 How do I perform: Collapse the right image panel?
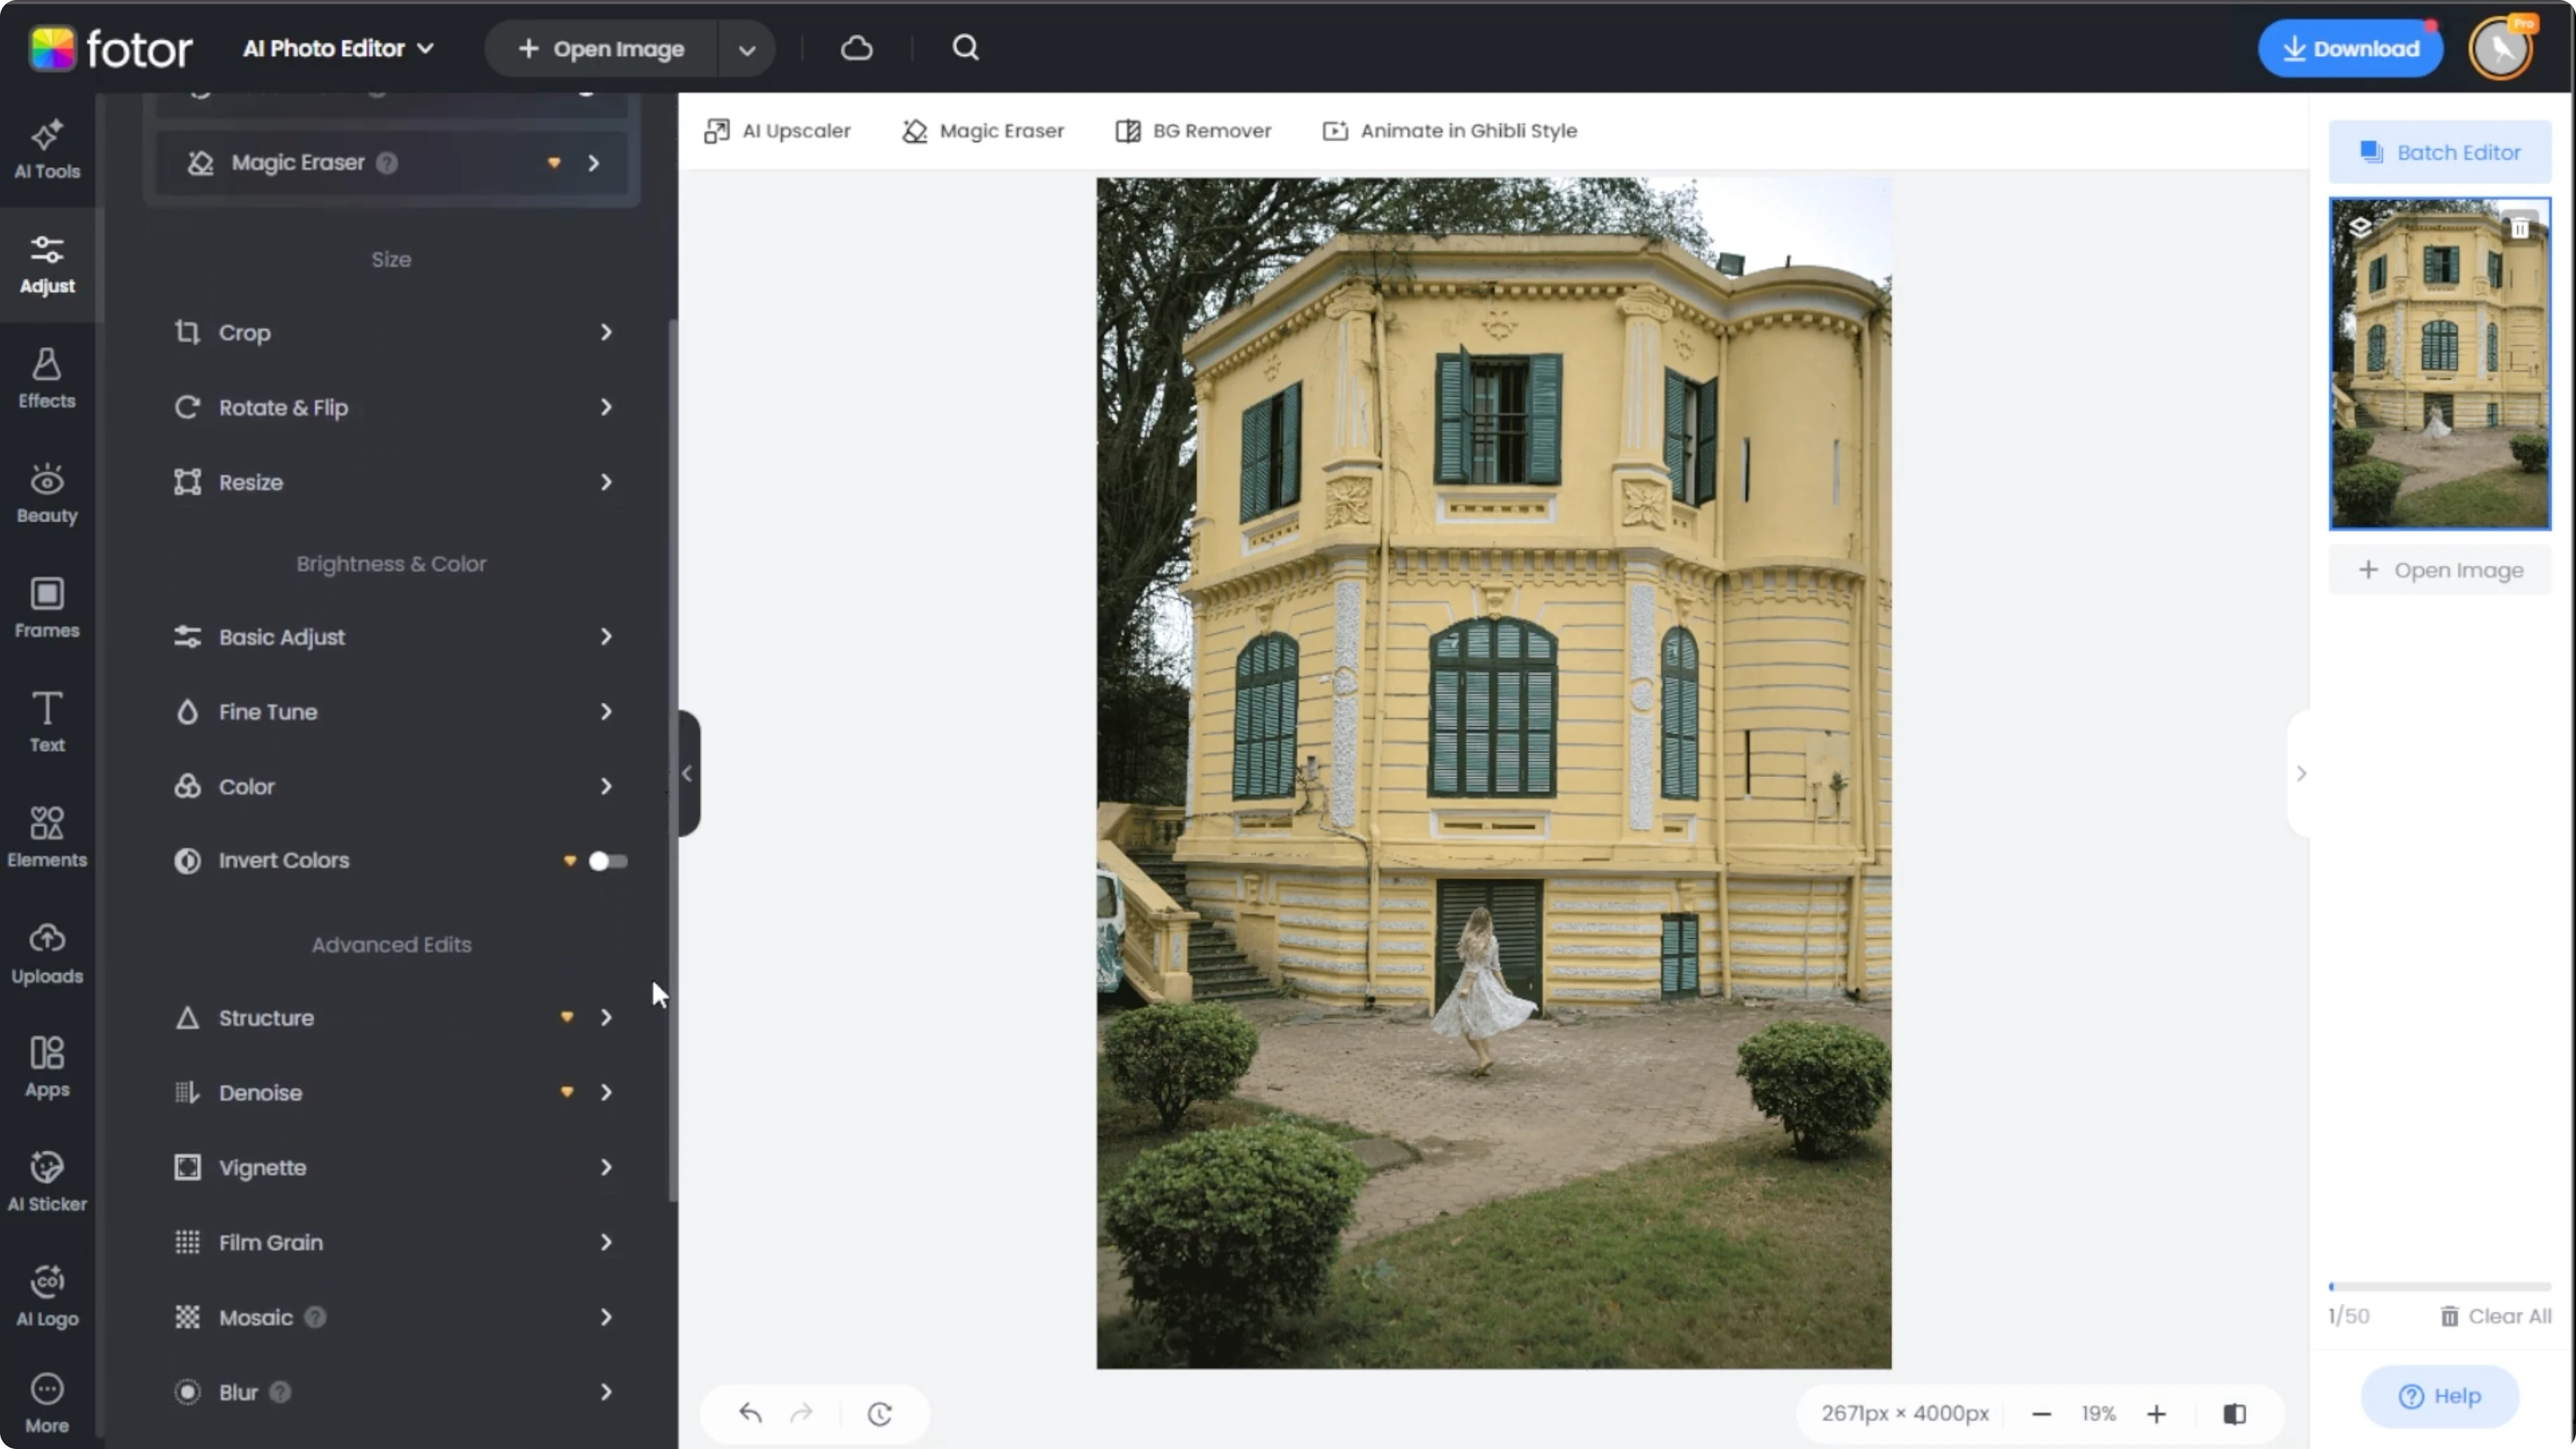[2300, 773]
